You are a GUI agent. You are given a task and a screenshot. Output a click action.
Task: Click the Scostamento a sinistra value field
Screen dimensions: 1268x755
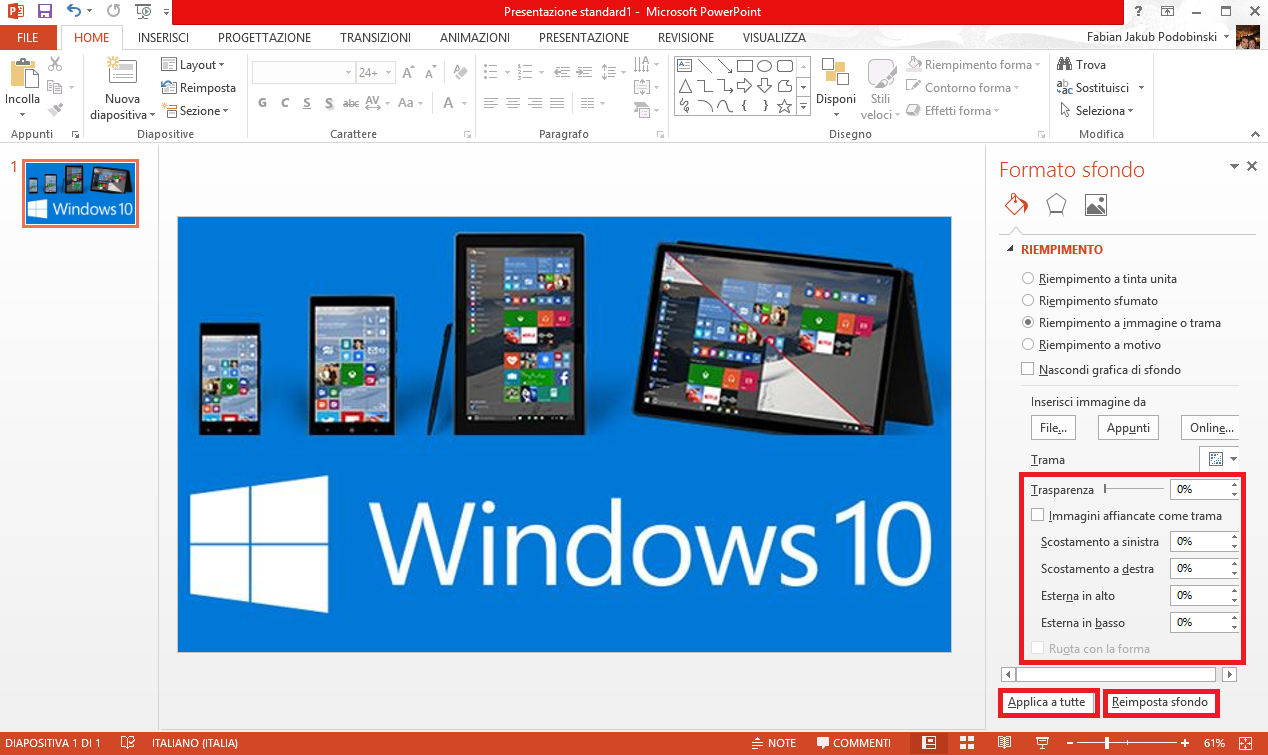click(x=1198, y=541)
